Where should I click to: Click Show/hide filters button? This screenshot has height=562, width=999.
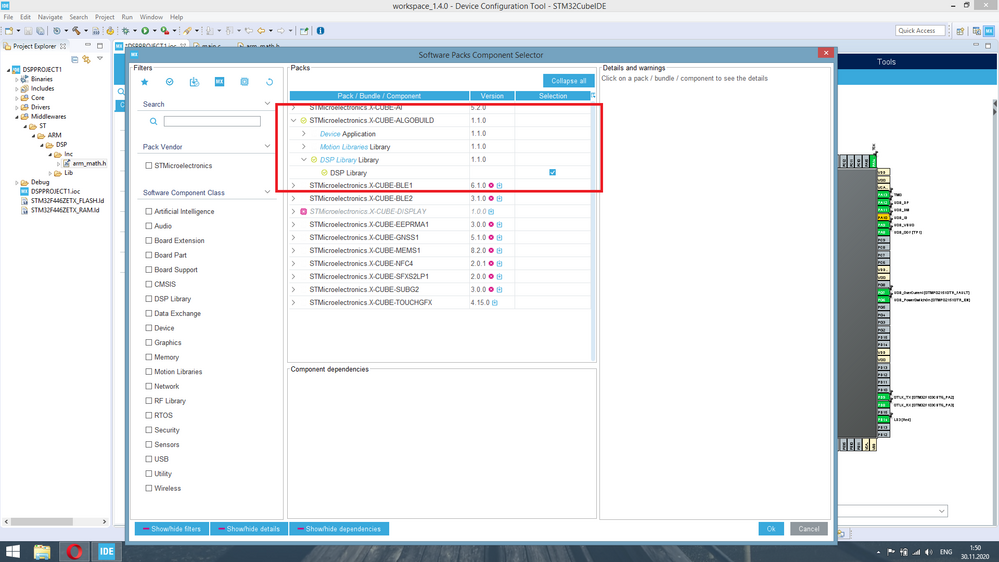click(x=171, y=529)
